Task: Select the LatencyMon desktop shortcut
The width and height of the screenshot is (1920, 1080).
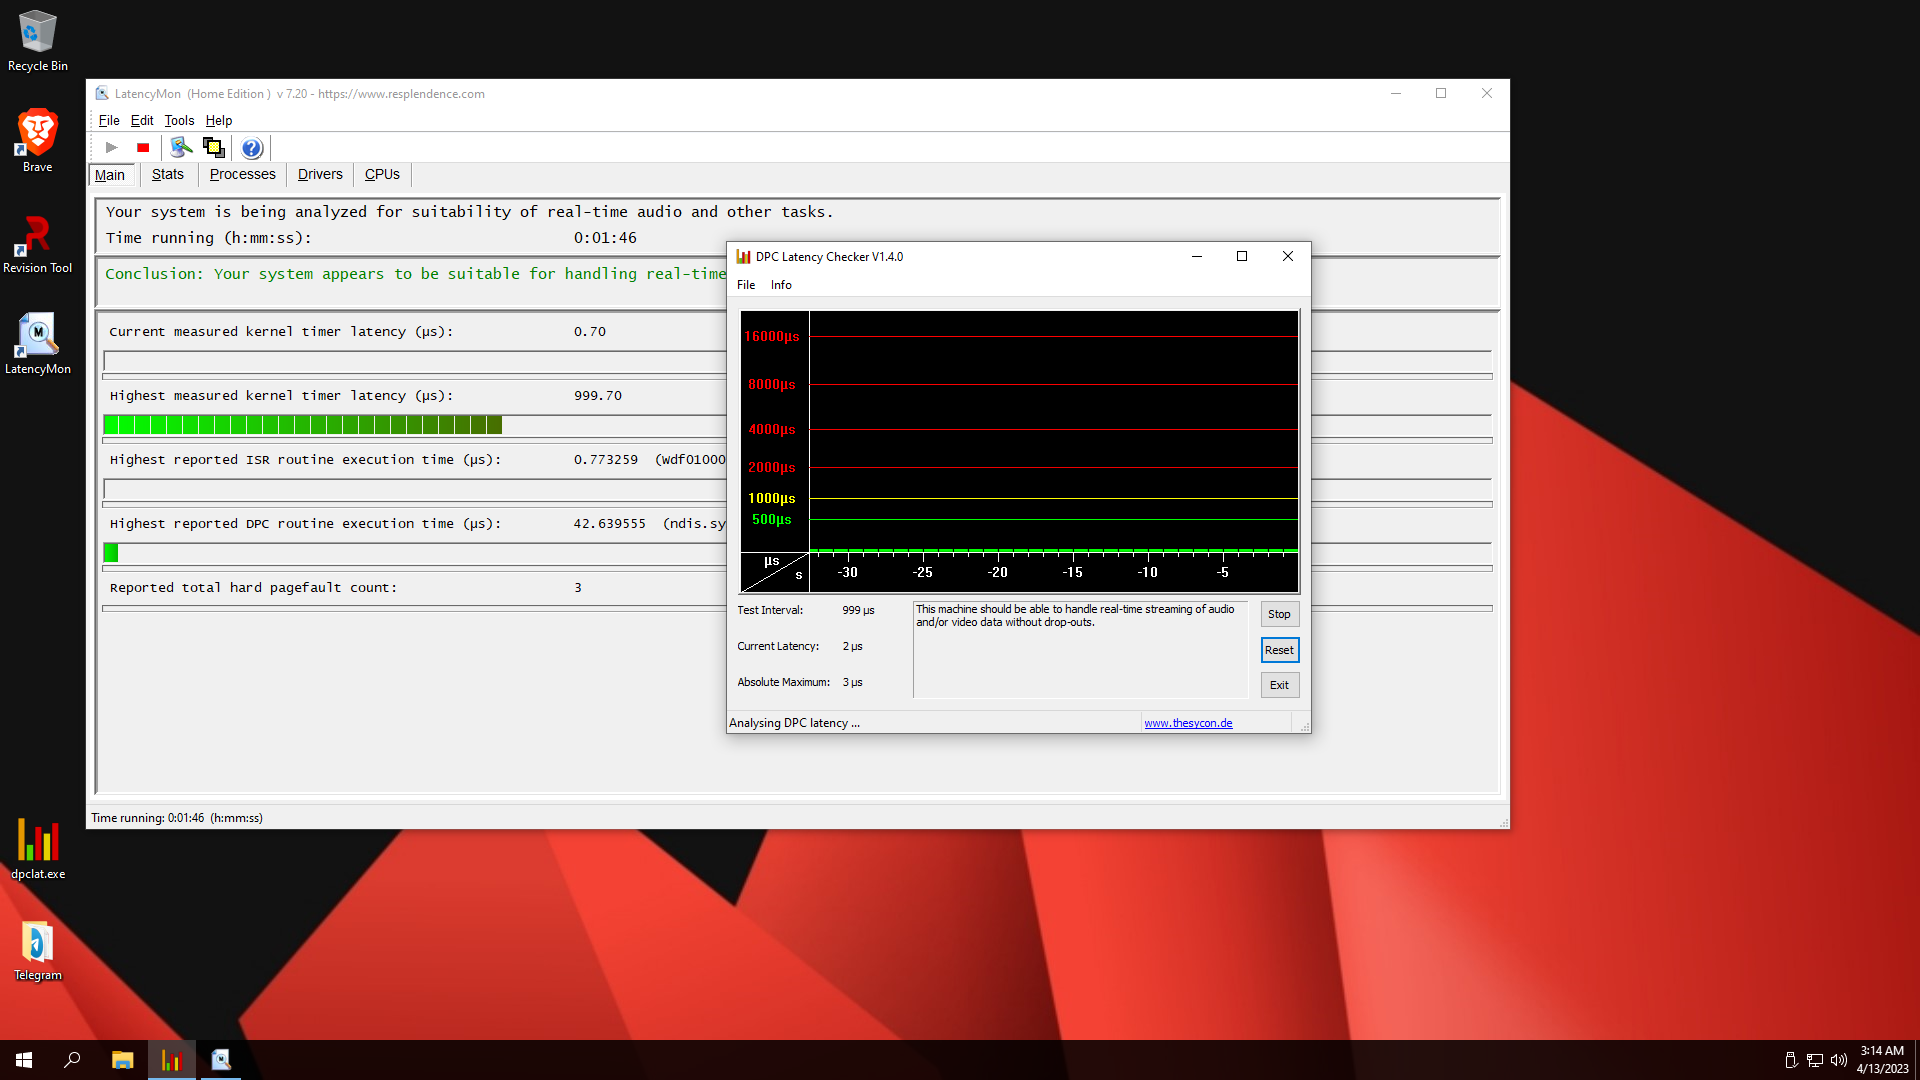Action: point(38,344)
